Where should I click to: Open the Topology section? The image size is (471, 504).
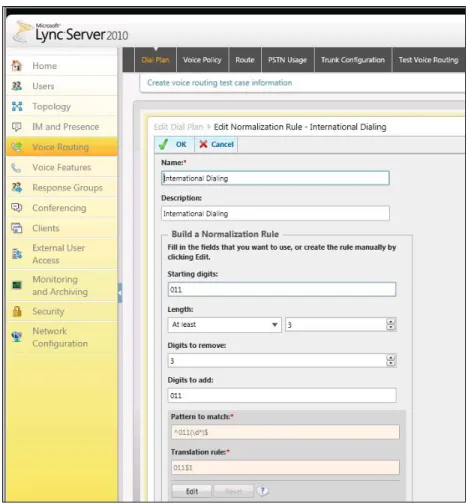click(52, 107)
